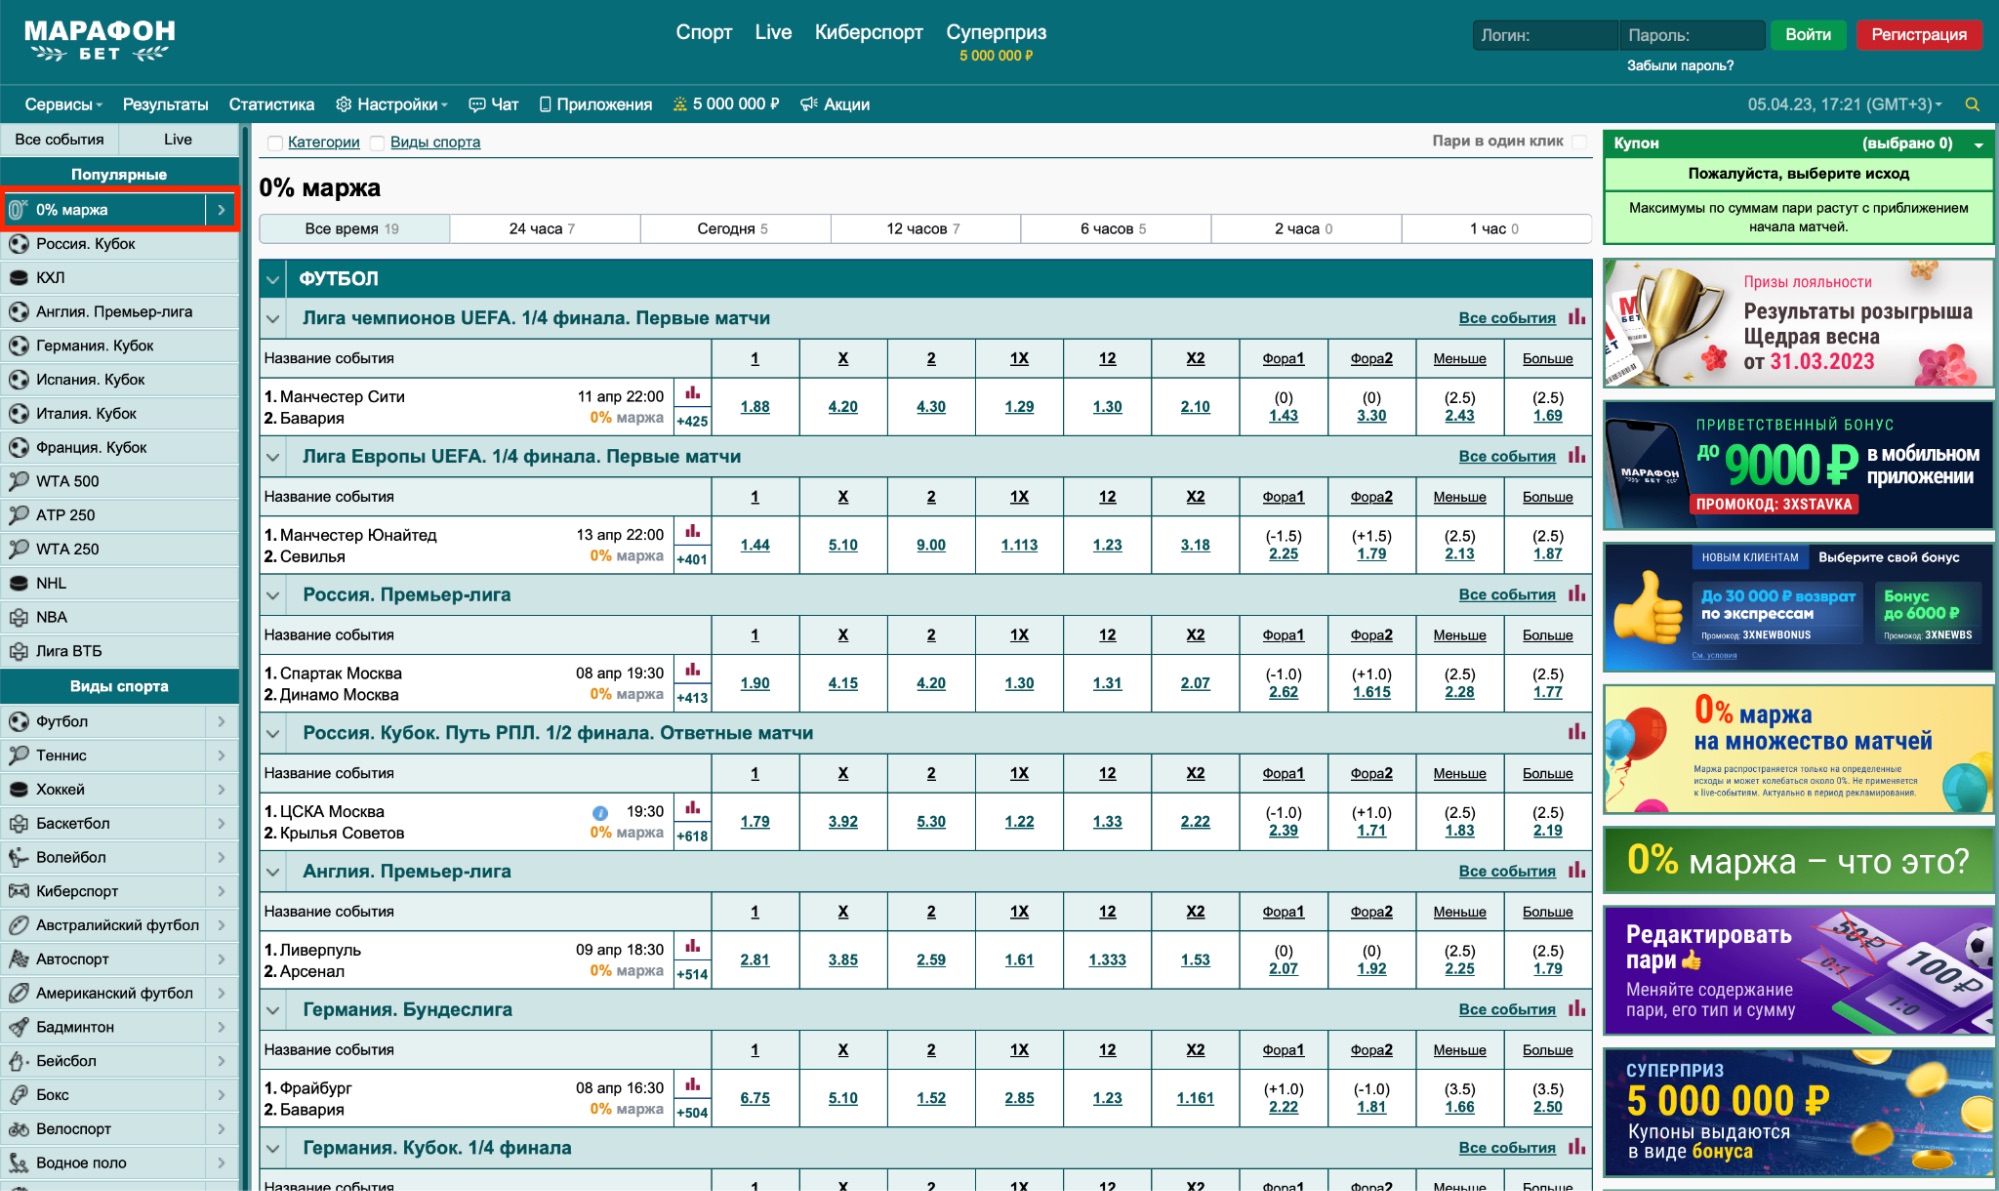Image resolution: width=1999 pixels, height=1191 pixels.
Task: Pick draw odds 5.10 in Манчестер Юнайтед–Севилья
Action: 843,545
